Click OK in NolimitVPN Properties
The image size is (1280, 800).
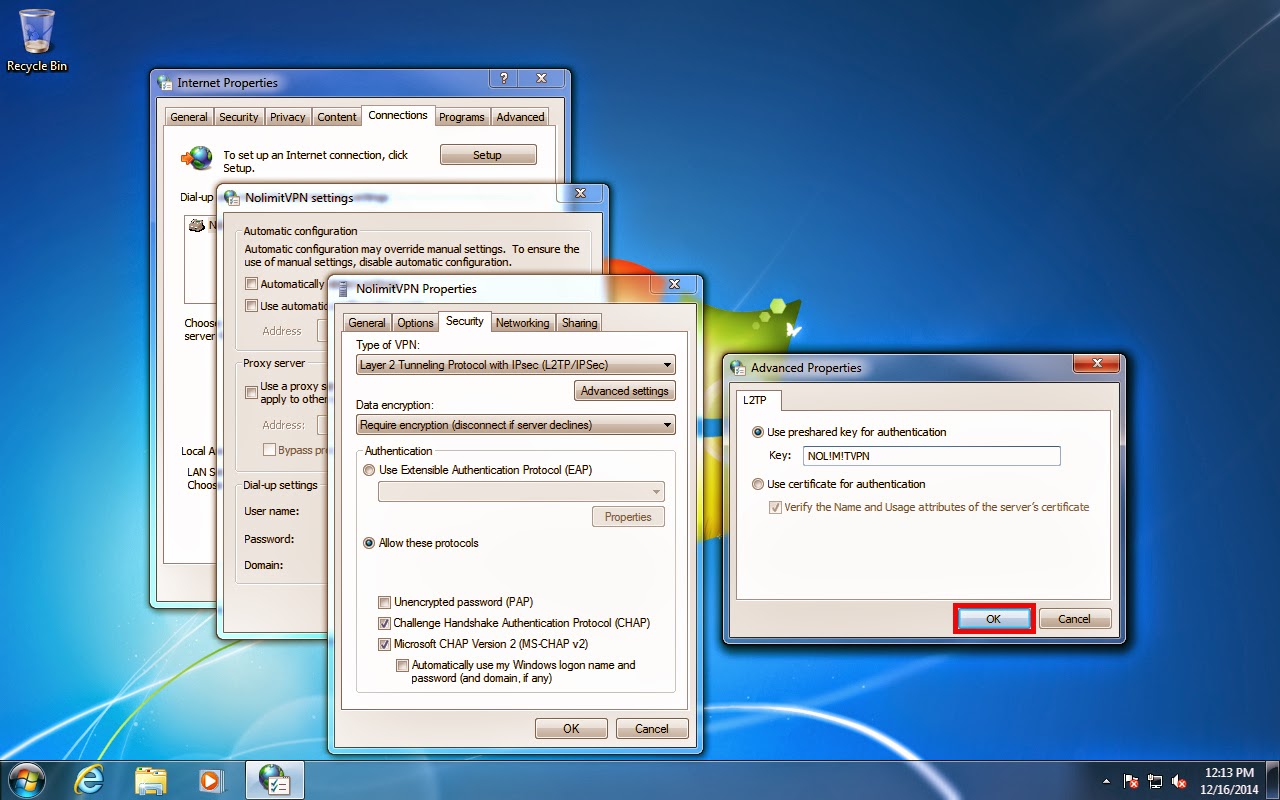point(571,729)
